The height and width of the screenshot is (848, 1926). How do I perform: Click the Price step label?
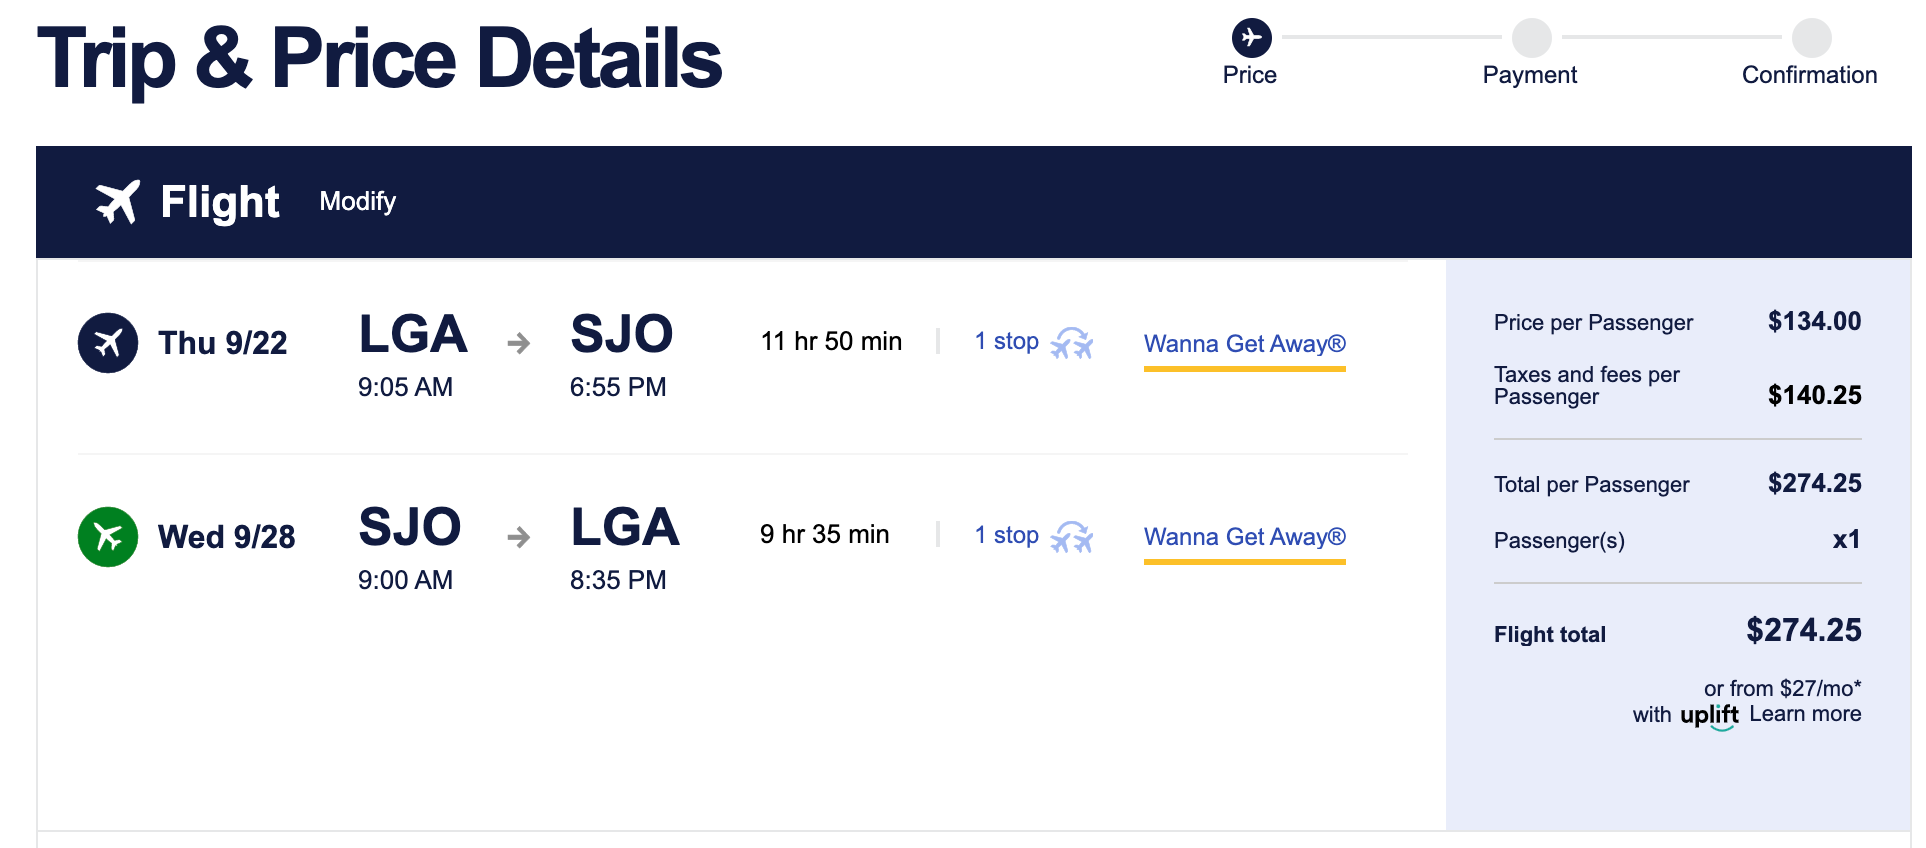point(1250,75)
